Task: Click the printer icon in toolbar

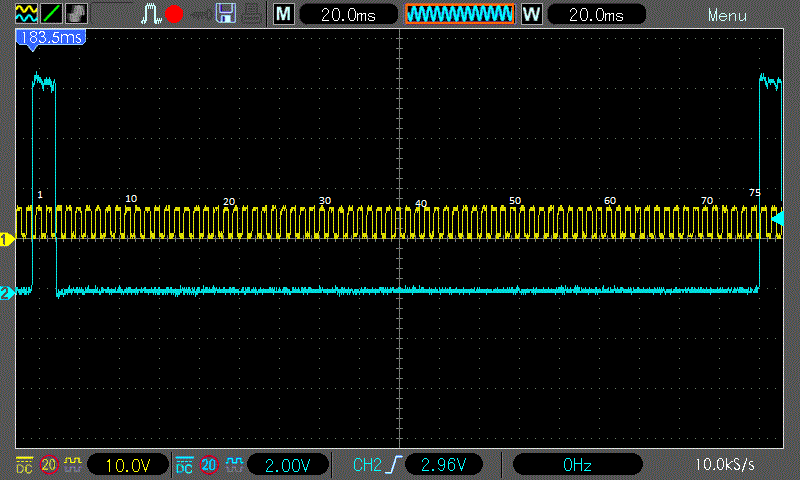Action: click(x=252, y=14)
